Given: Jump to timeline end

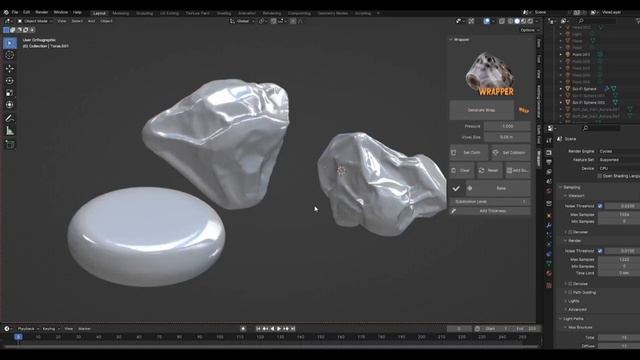Looking at the screenshot, I should (x=293, y=329).
